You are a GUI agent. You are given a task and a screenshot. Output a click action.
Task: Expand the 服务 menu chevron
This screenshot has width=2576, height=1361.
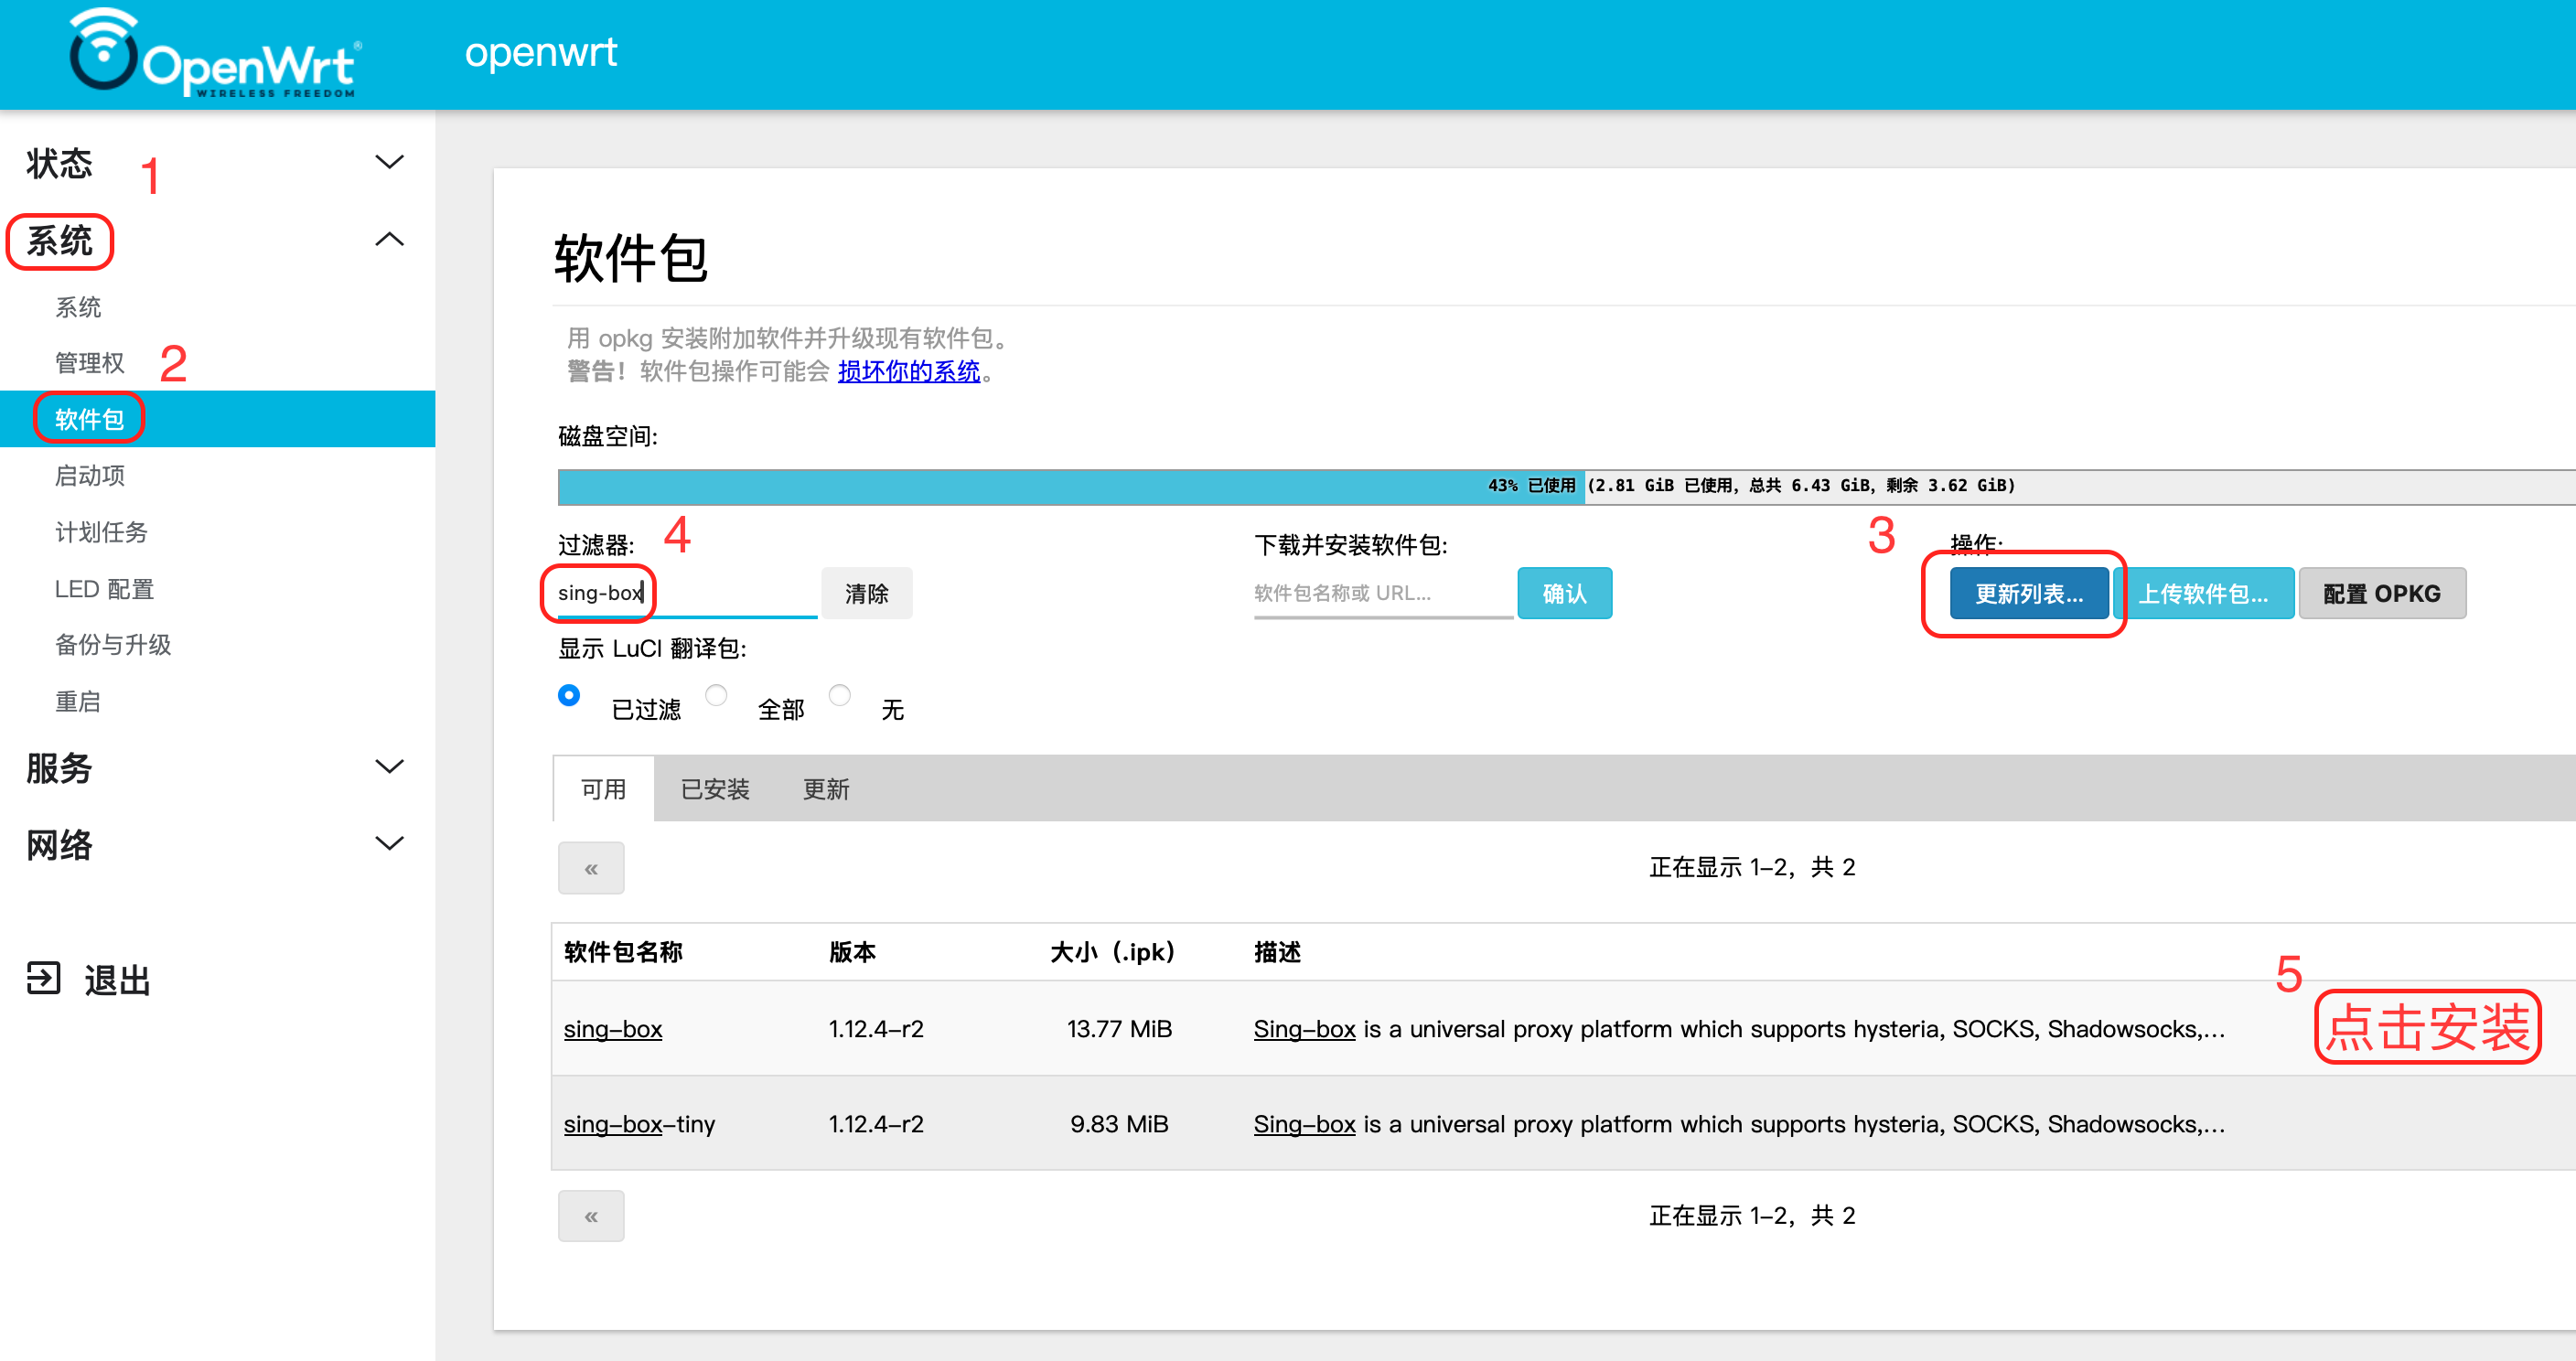click(389, 767)
